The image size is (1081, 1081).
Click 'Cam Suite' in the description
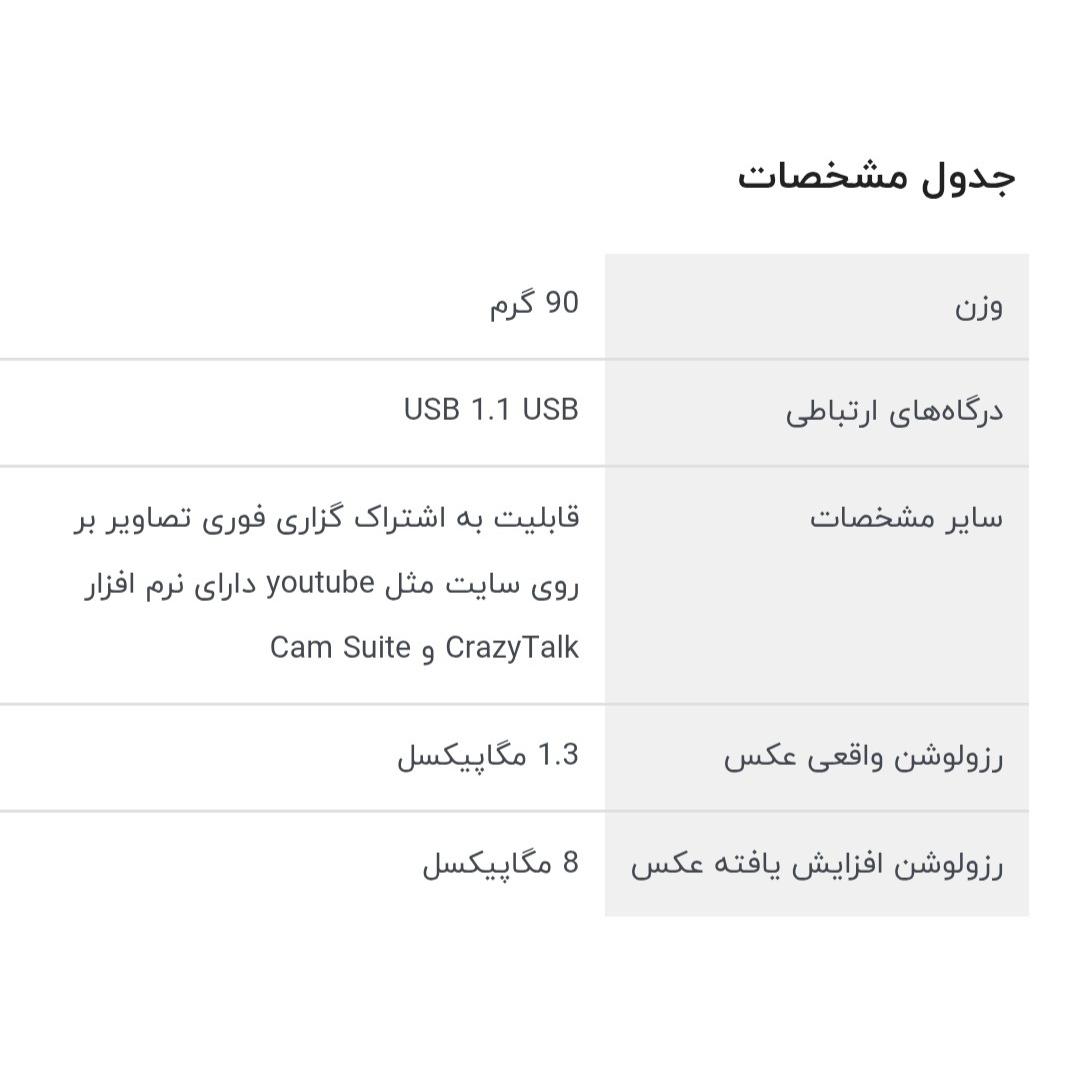click(x=340, y=647)
